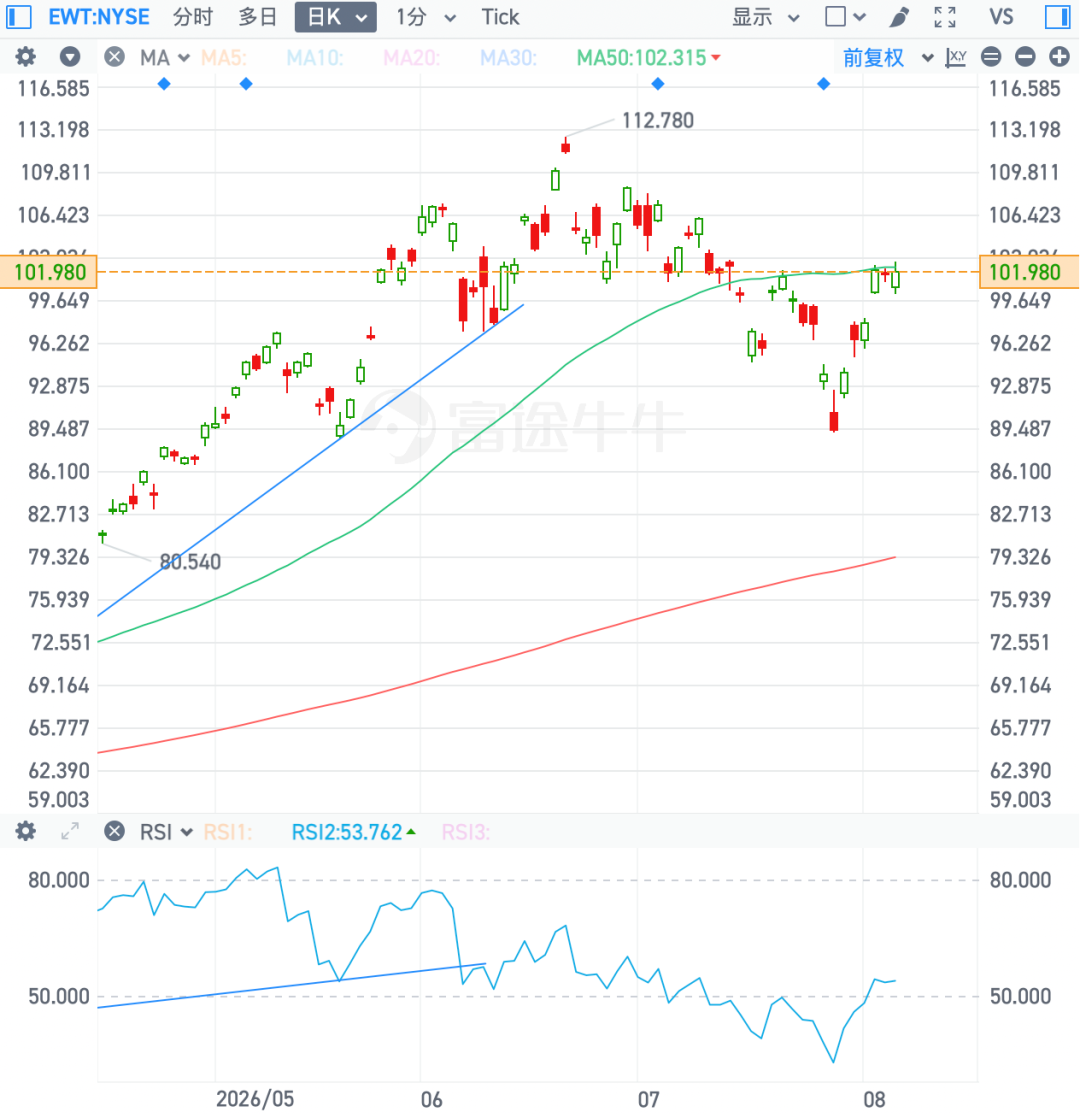Viewport: 1080px width, 1118px height.
Task: Click the 06 month axis label
Action: [x=431, y=1099]
